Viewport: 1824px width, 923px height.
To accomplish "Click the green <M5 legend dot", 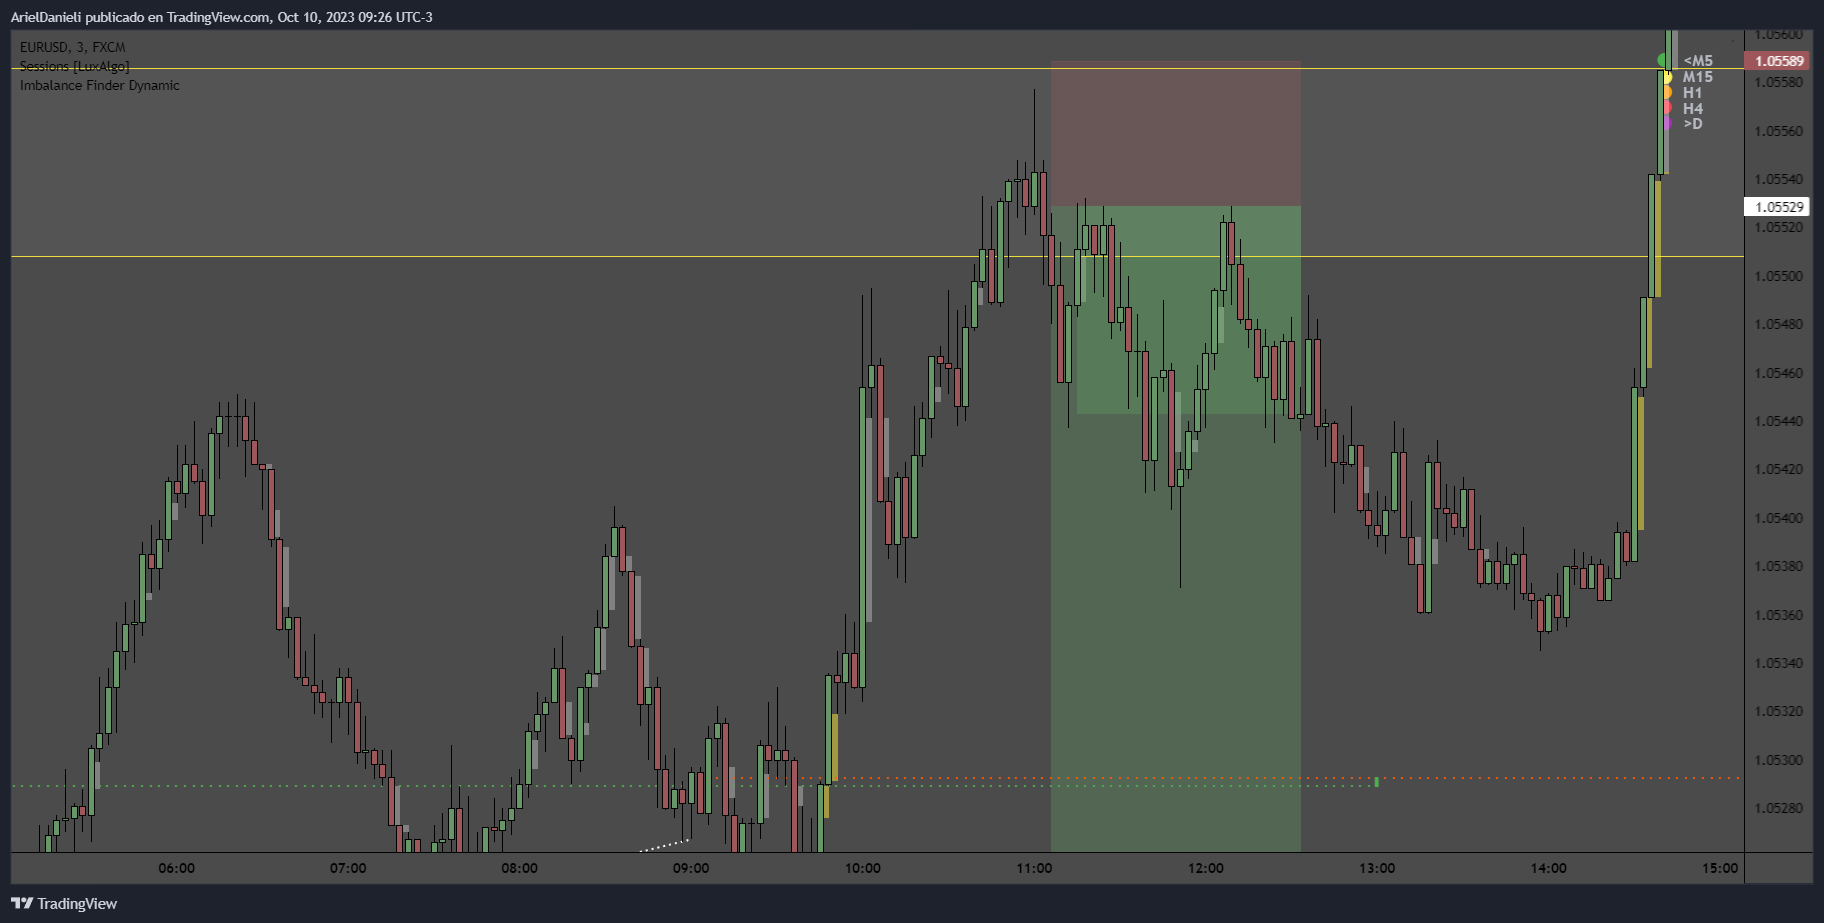I will (1663, 61).
